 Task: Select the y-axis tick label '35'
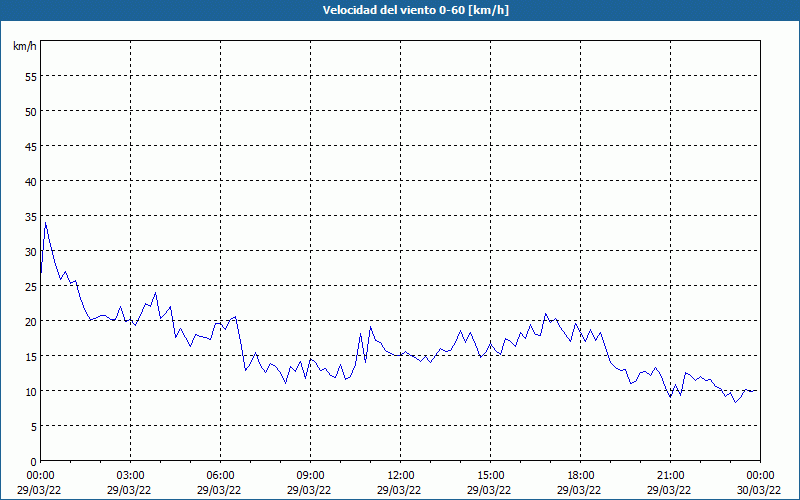coord(31,217)
